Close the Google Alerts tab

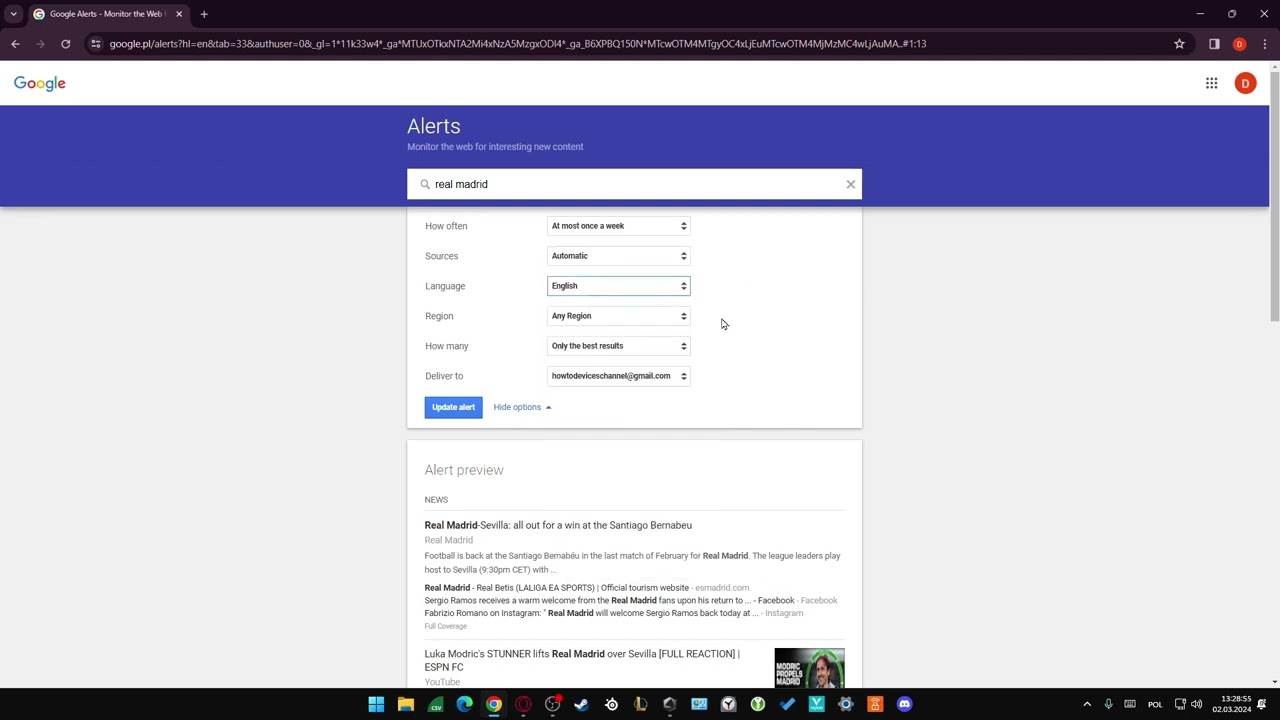(x=179, y=14)
